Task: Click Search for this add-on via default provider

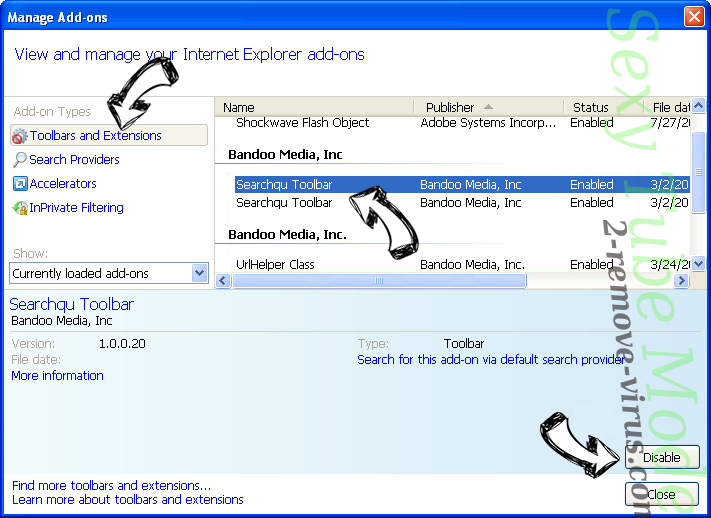Action: tap(492, 360)
